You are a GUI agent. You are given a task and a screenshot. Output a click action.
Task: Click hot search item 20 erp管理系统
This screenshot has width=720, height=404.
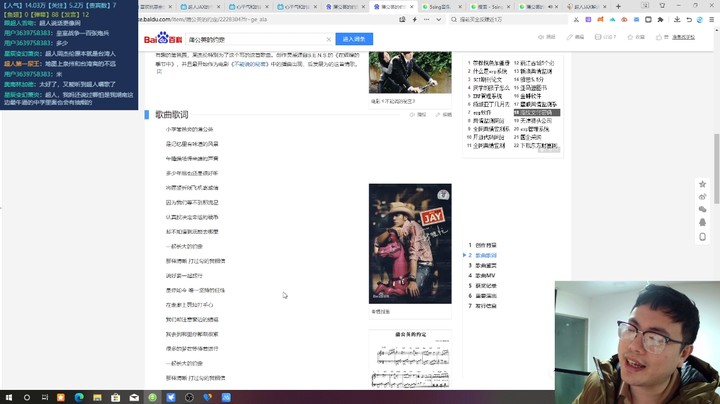(x=532, y=129)
